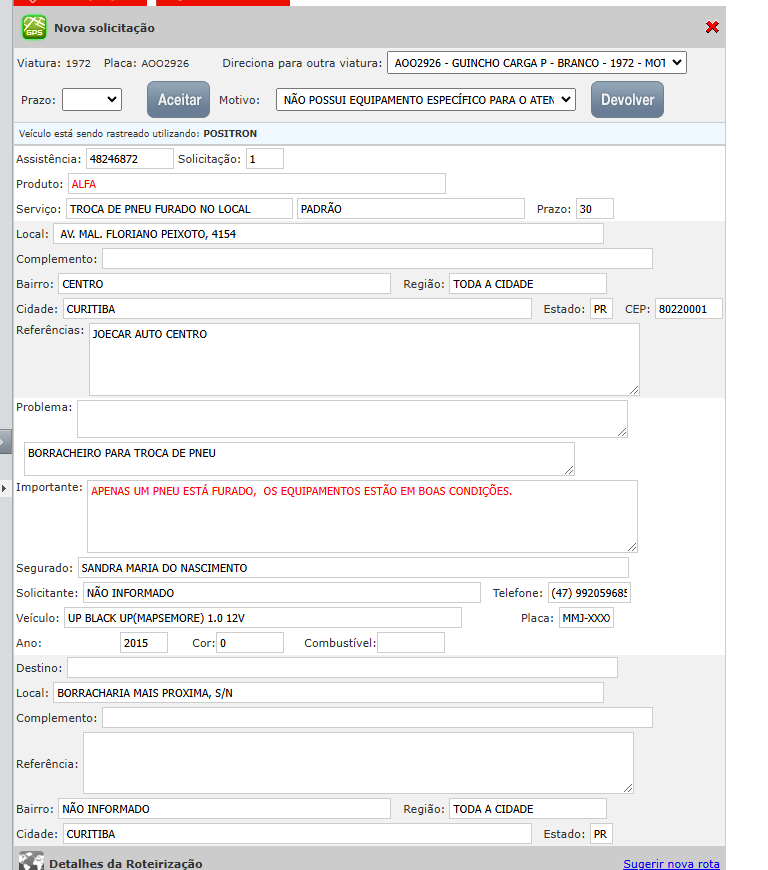Click the GPS icon beside Nova solicitação

pyautogui.click(x=34, y=28)
